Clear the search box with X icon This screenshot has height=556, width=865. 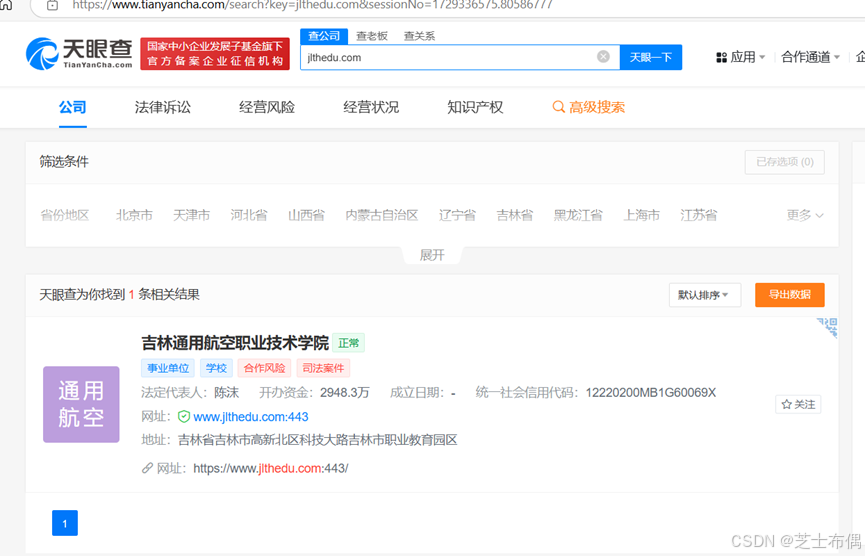coord(603,57)
